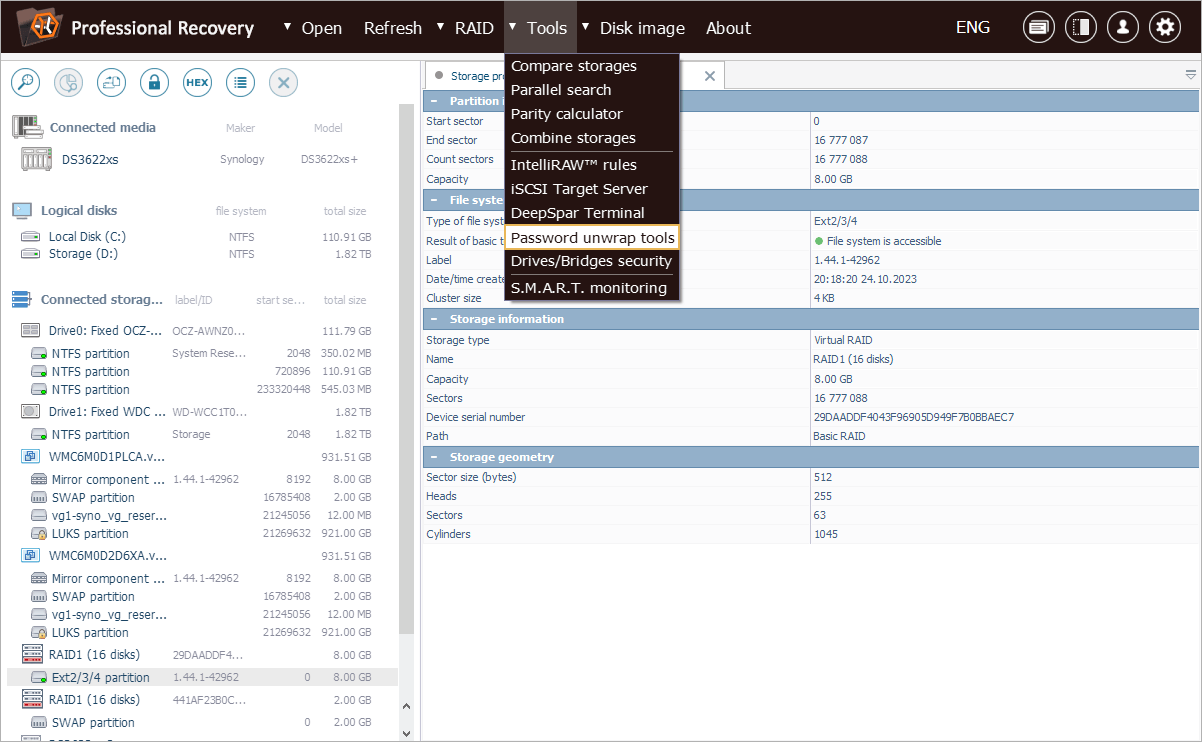Click the Connected storages header icon
The width and height of the screenshot is (1202, 742).
coord(22,300)
